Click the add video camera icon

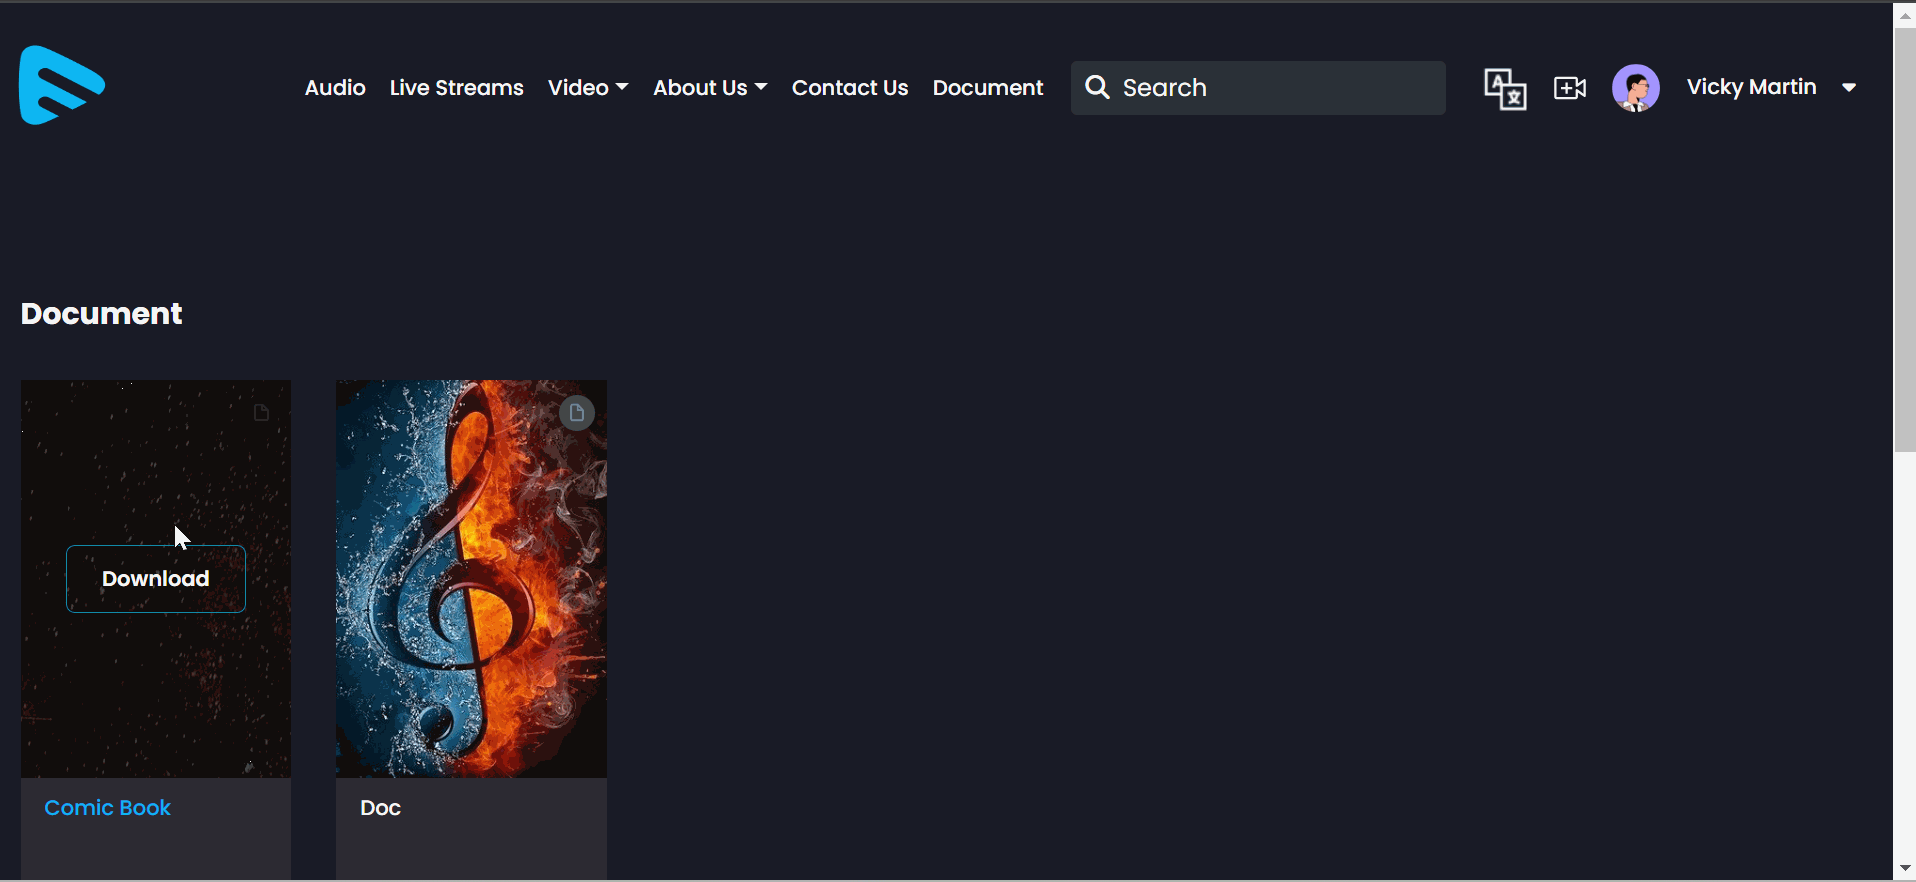point(1569,88)
